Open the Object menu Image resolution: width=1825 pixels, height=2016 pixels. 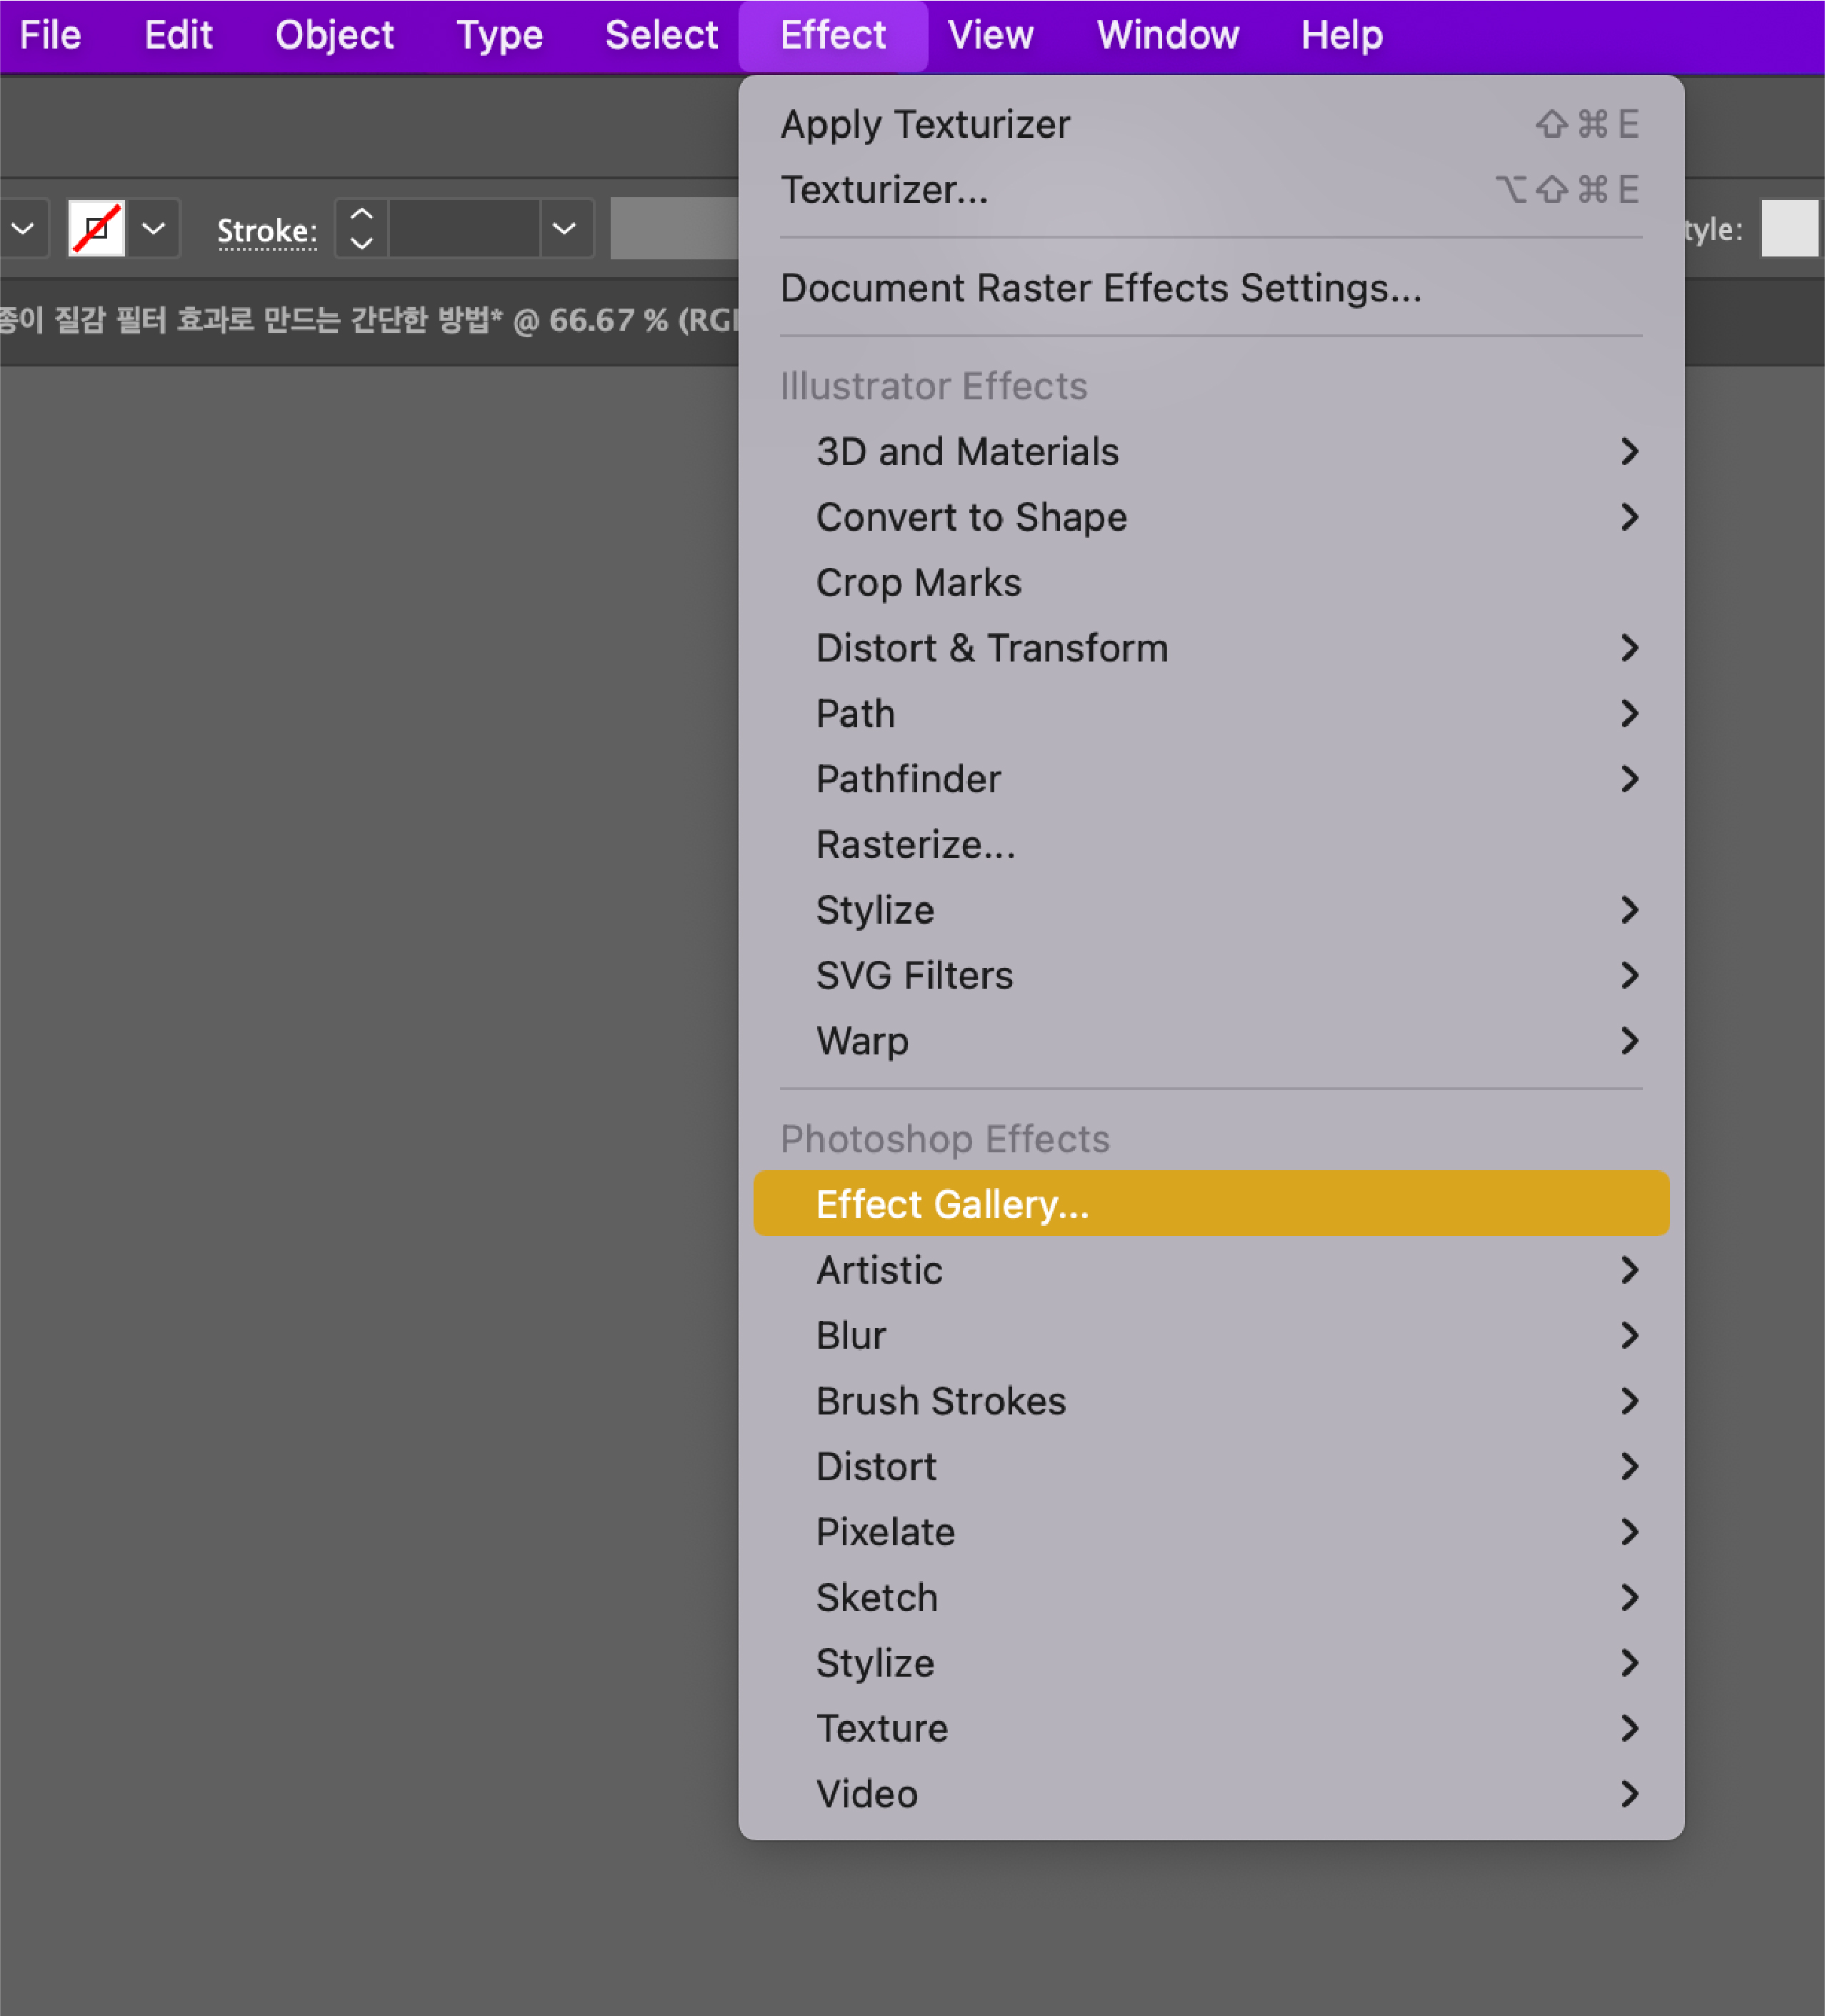334,36
